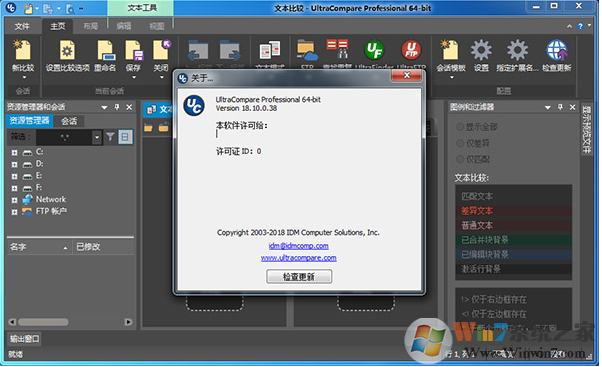Select the 仅差异 radio button
602x367 pixels.
[x=460, y=143]
